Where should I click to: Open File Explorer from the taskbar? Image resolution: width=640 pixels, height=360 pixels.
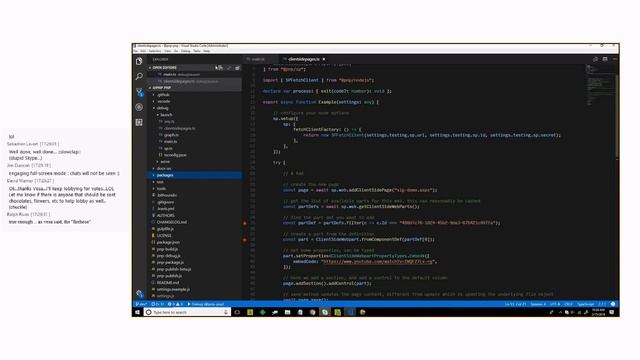[x=287, y=312]
